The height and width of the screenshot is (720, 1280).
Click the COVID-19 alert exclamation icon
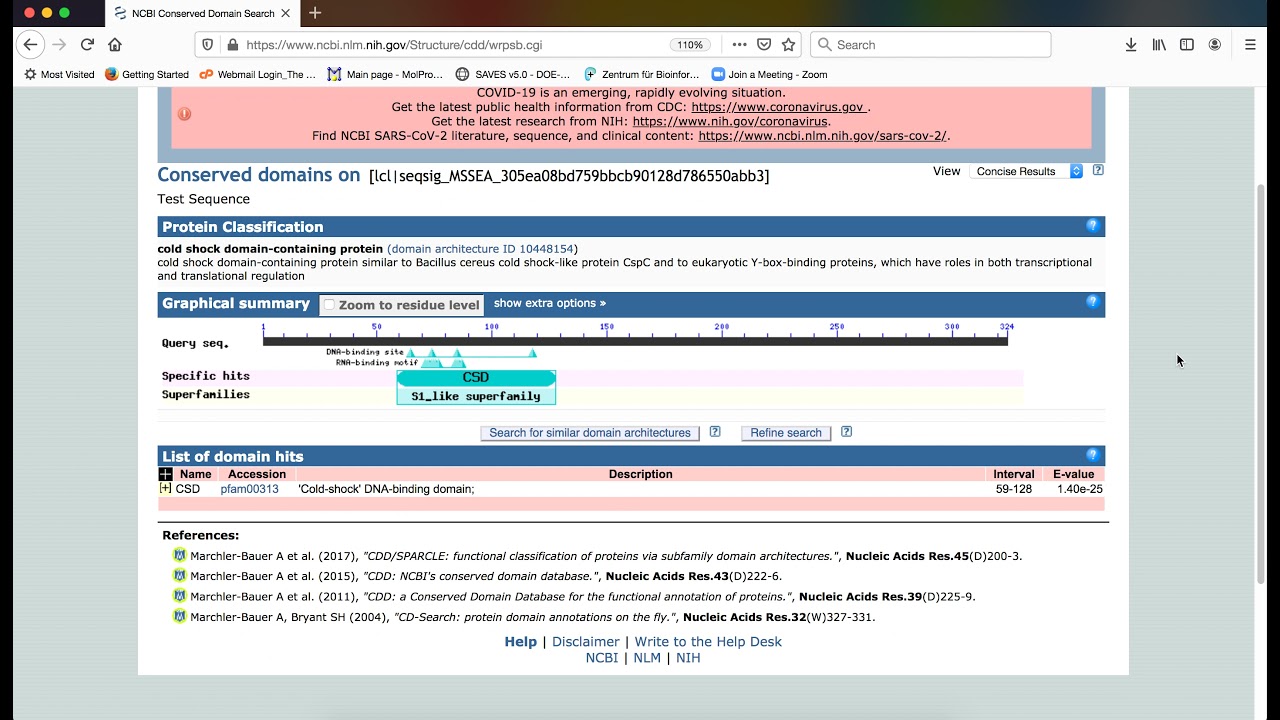tap(184, 114)
